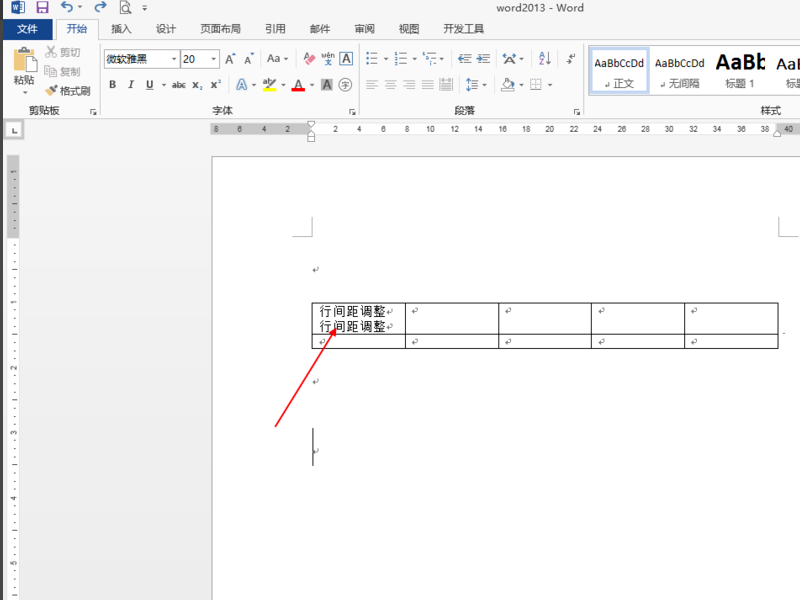Apply the 标题 1 style
Screen dimensions: 800x600
point(739,70)
